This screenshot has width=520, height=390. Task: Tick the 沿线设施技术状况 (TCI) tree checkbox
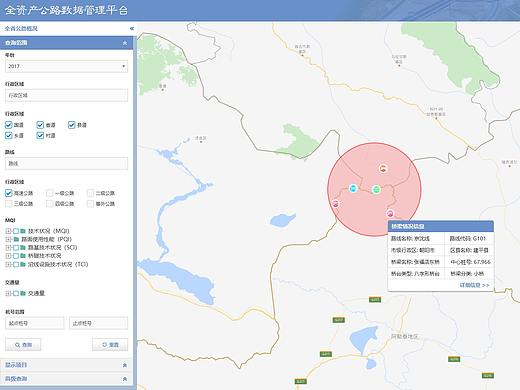(16, 264)
